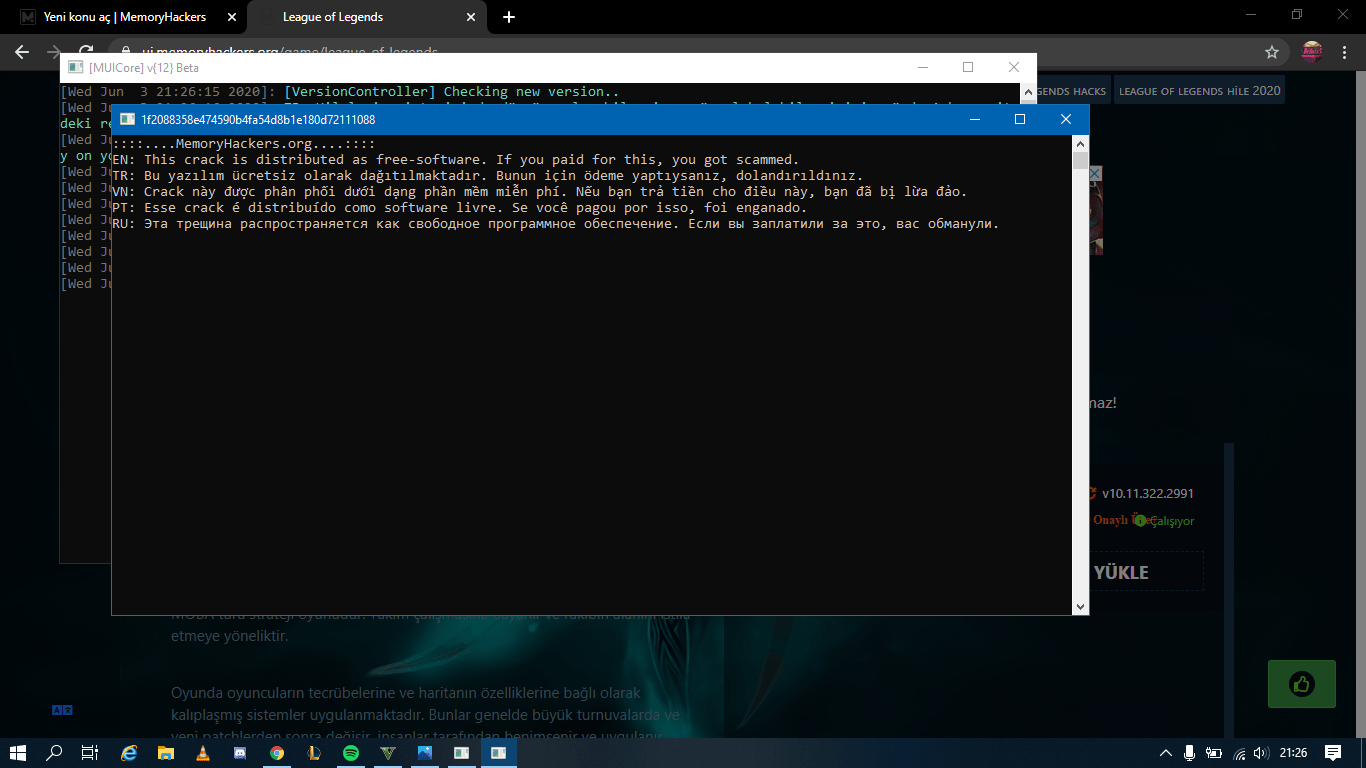Screen dimensions: 1366x768
Task: Open a new Chrome tab
Action: coord(509,17)
